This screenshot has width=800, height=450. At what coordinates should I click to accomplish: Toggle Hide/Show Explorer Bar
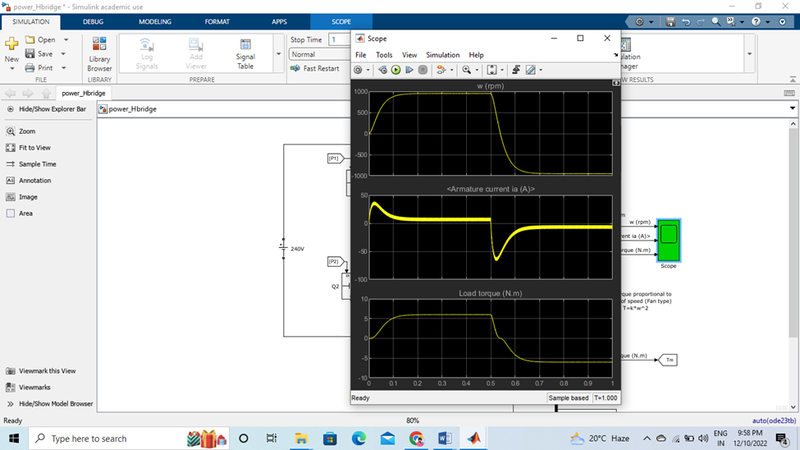pyautogui.click(x=46, y=109)
